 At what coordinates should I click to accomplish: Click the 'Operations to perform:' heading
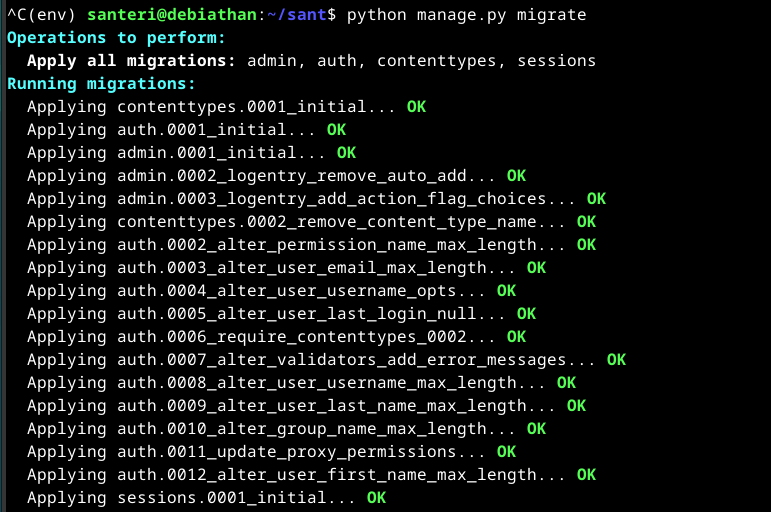point(116,38)
